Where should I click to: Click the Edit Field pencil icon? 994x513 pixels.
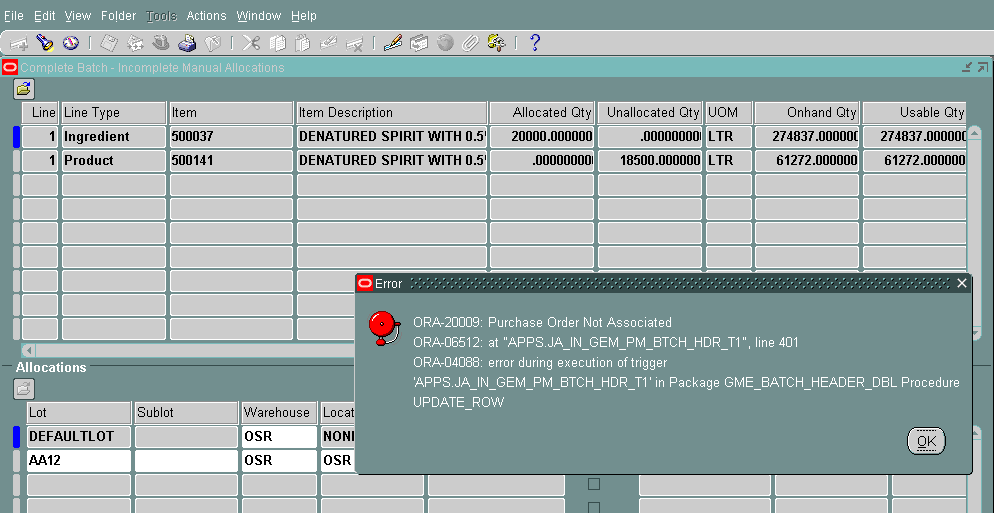tap(393, 43)
